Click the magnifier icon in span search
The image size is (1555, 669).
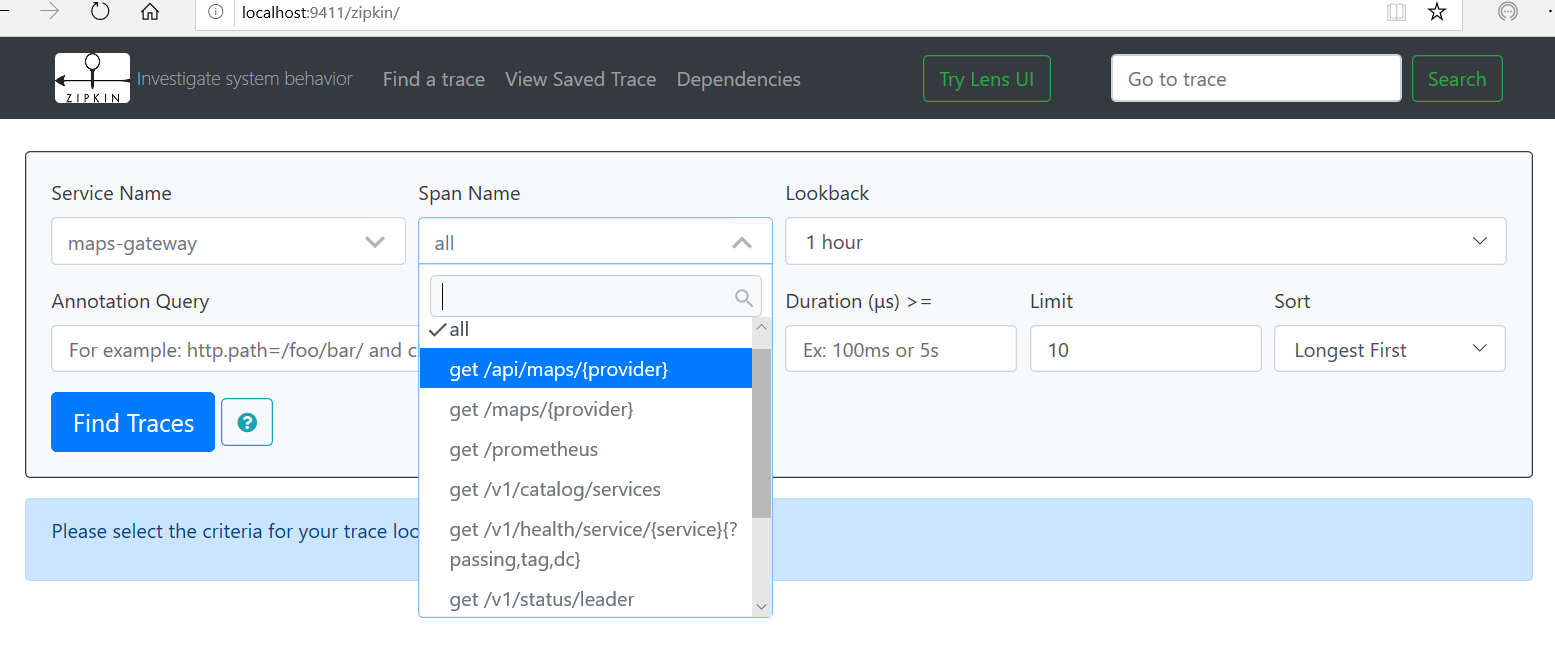(x=743, y=297)
